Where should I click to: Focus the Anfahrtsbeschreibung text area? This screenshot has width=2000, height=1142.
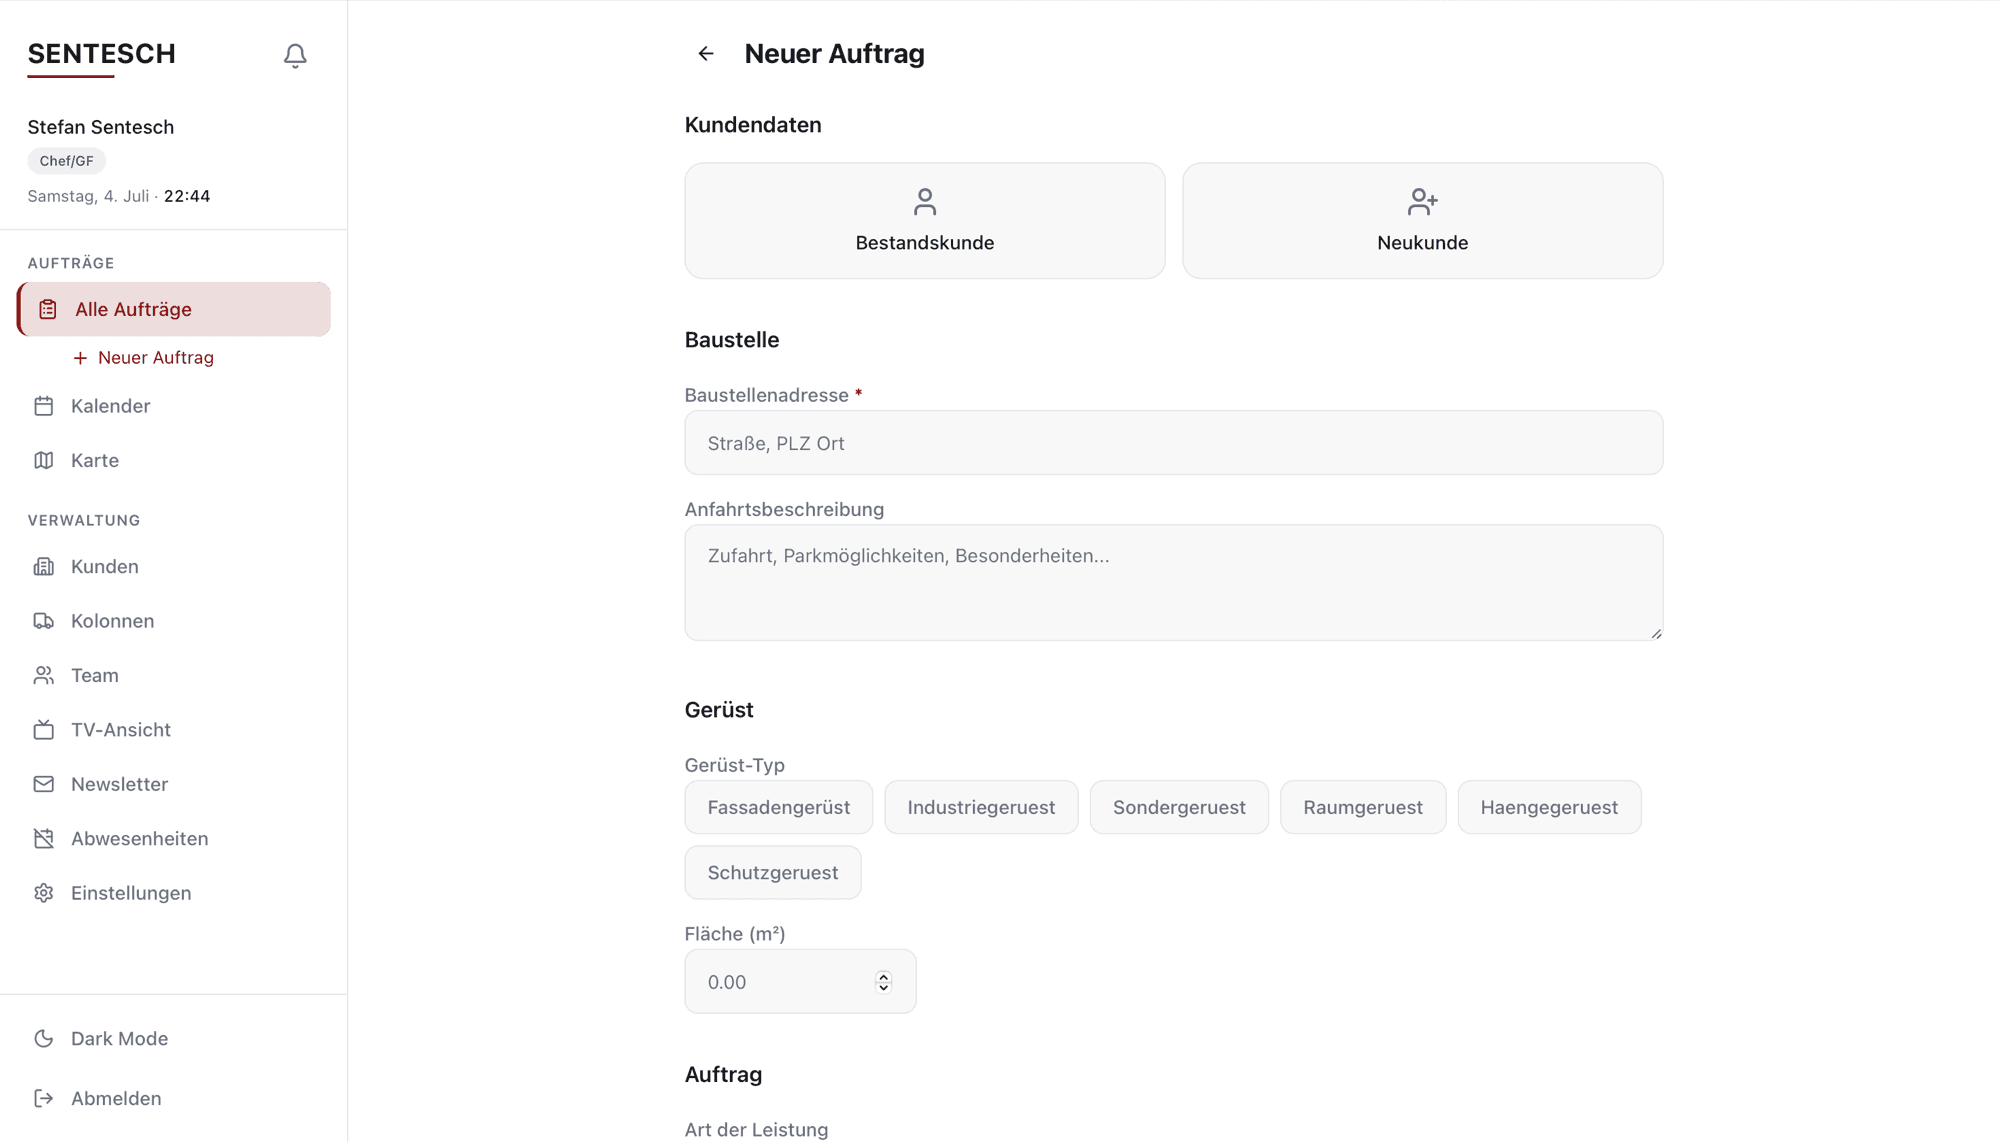tap(1174, 583)
